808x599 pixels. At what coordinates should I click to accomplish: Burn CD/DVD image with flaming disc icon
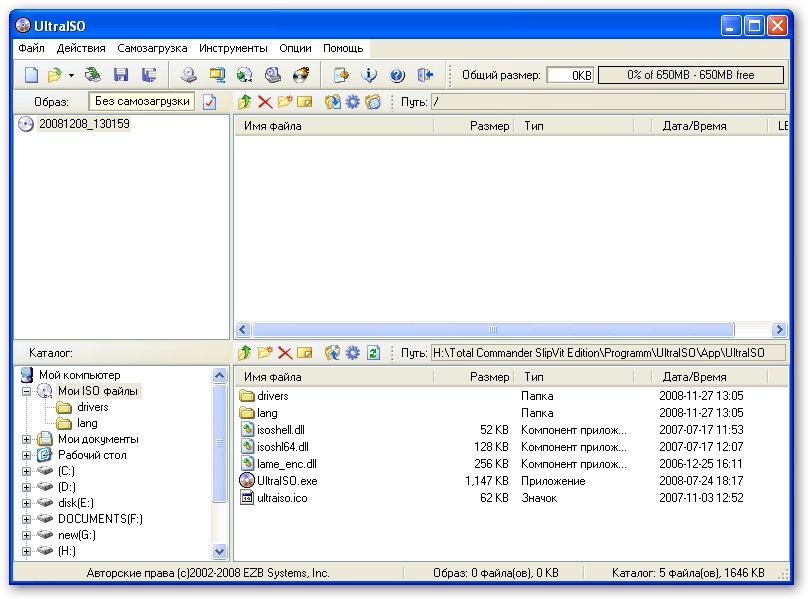point(301,75)
